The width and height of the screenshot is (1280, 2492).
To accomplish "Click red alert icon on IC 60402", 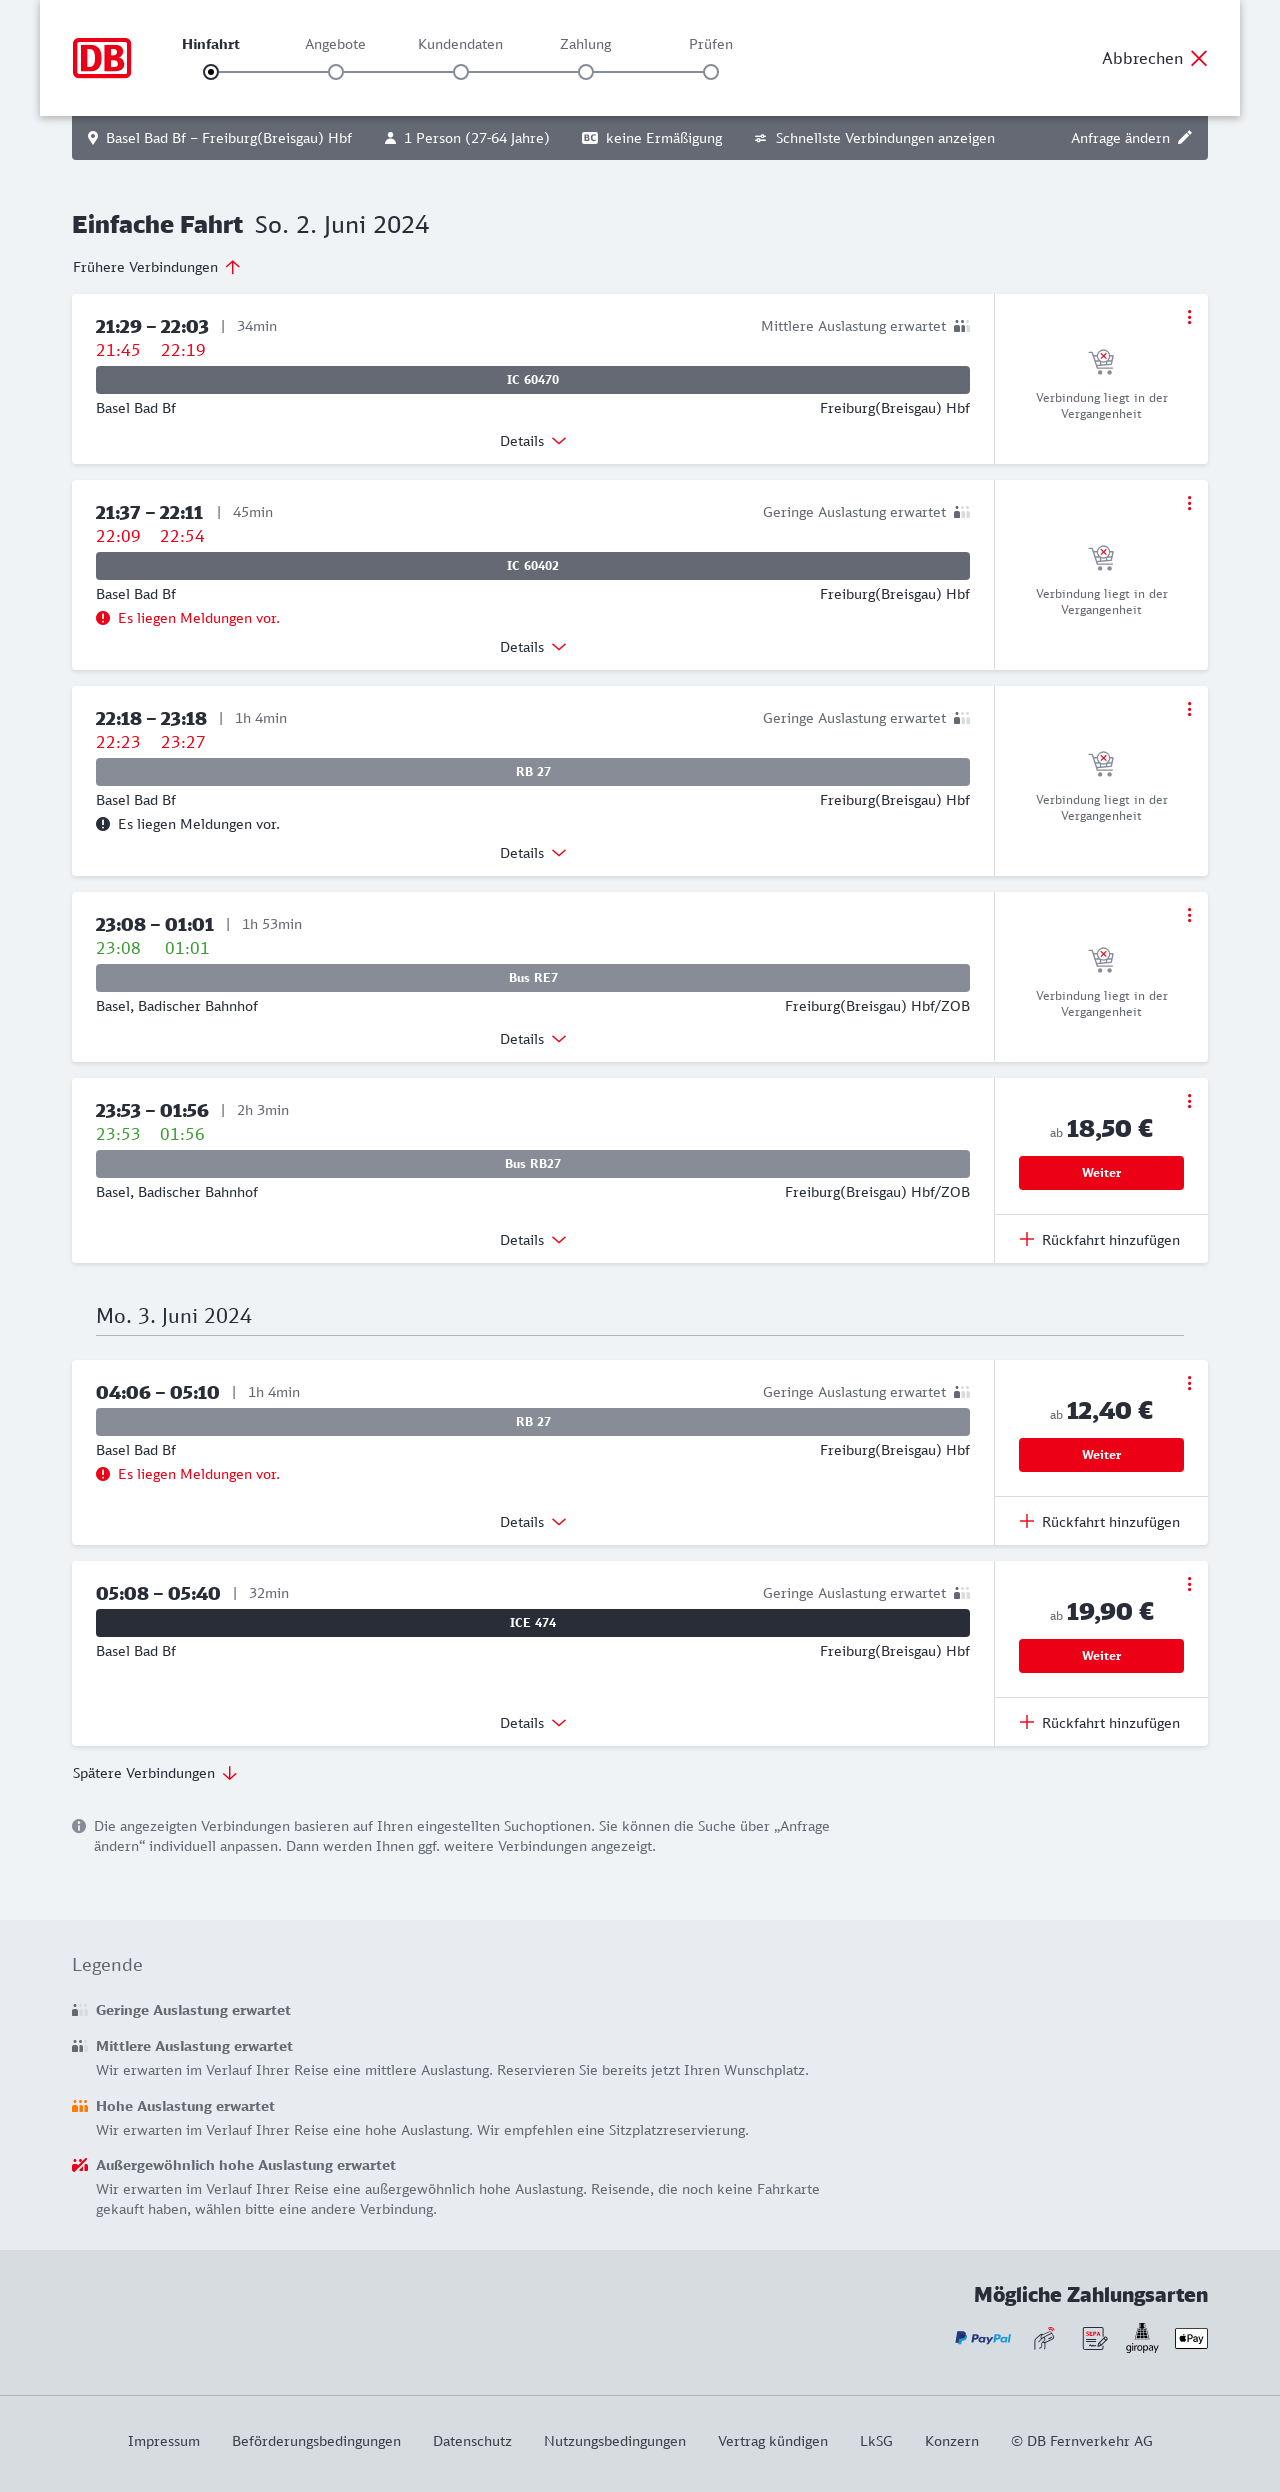I will 103,618.
